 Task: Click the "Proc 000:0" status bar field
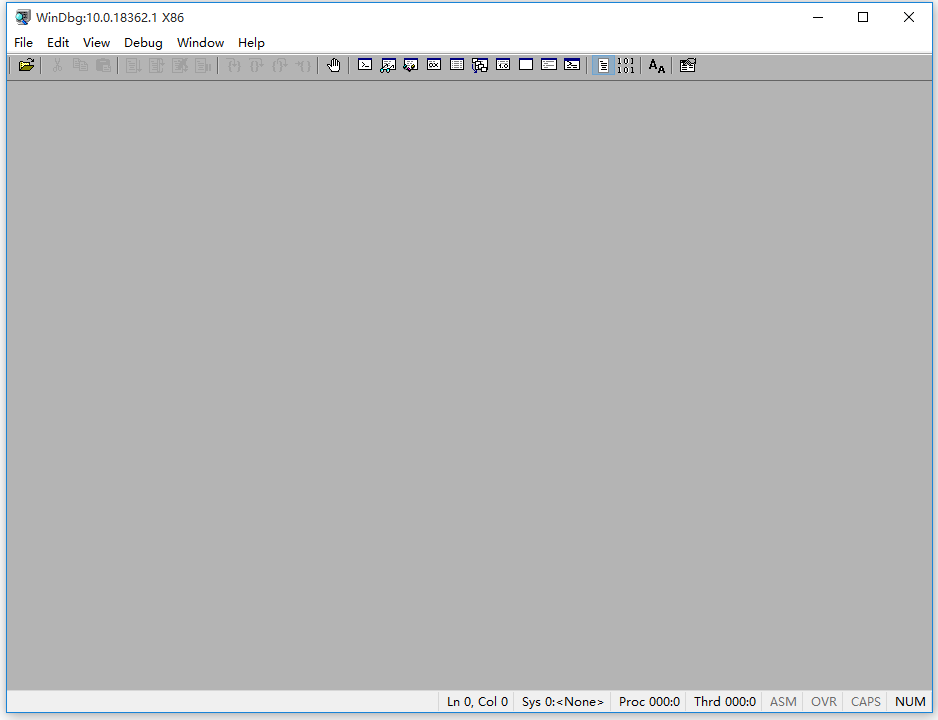click(x=649, y=701)
